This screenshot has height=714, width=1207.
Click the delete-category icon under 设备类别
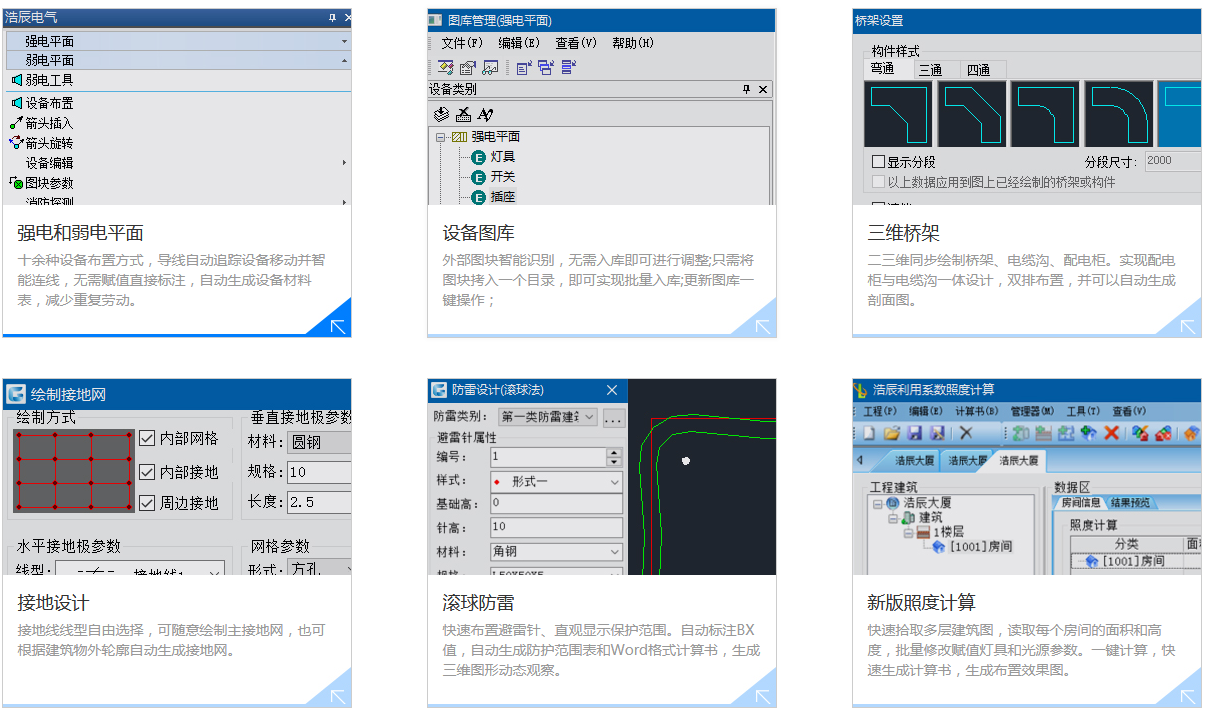point(463,114)
